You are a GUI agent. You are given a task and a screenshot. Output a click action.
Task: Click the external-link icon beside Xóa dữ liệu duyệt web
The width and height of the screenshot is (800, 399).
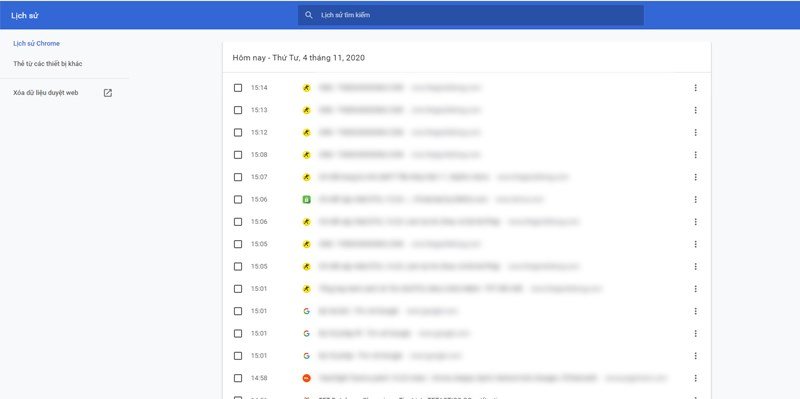[x=108, y=93]
